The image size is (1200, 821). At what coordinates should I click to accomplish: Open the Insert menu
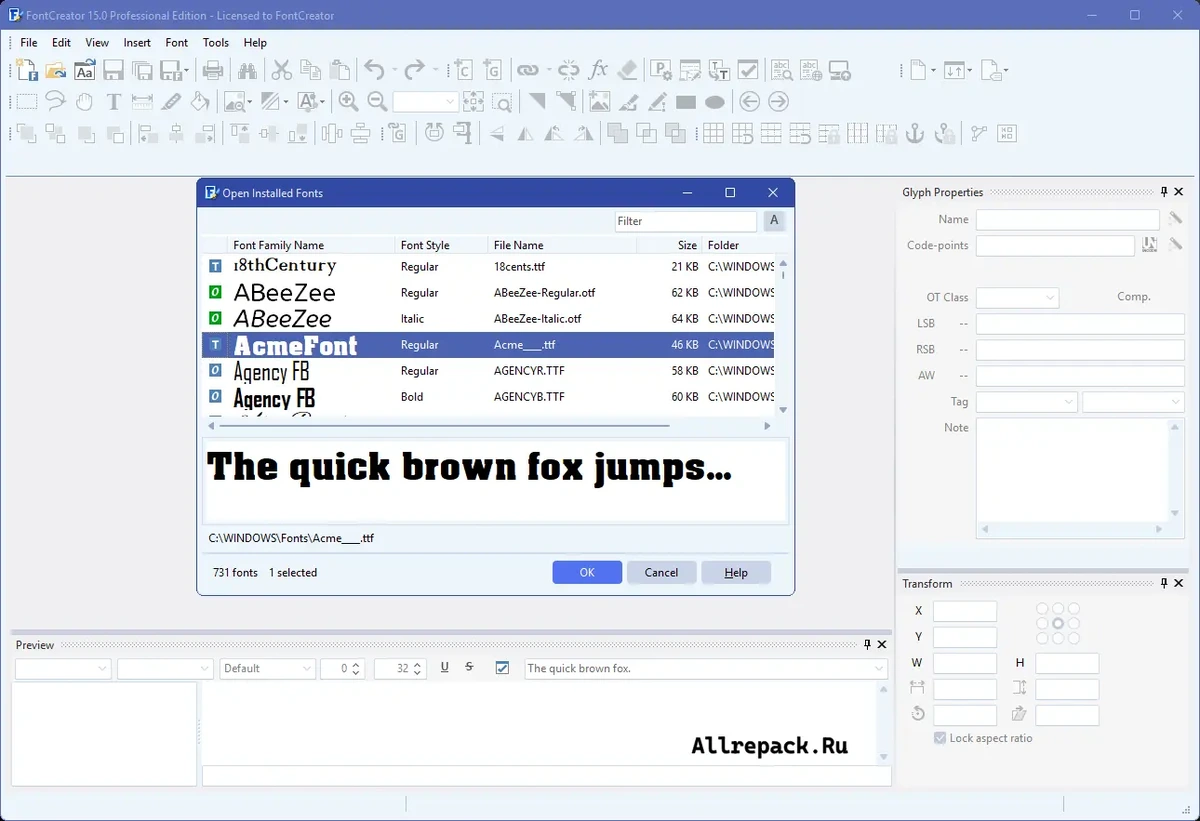tap(137, 43)
